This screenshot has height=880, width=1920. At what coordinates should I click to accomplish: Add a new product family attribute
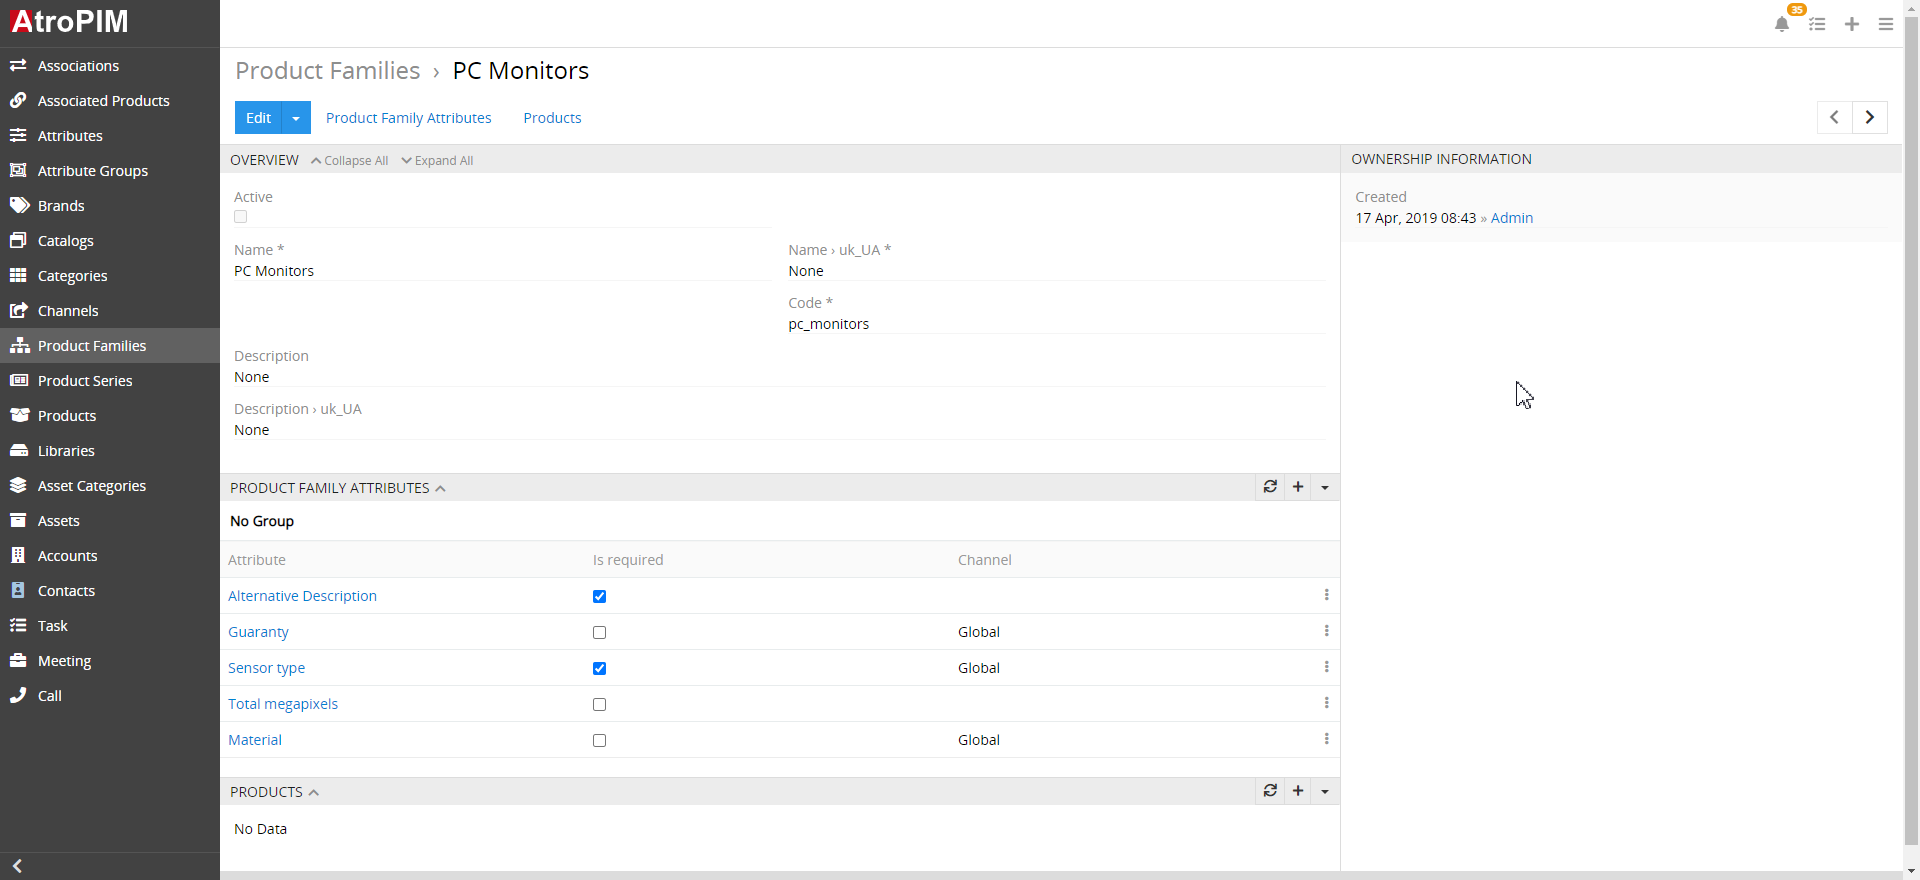[1298, 487]
